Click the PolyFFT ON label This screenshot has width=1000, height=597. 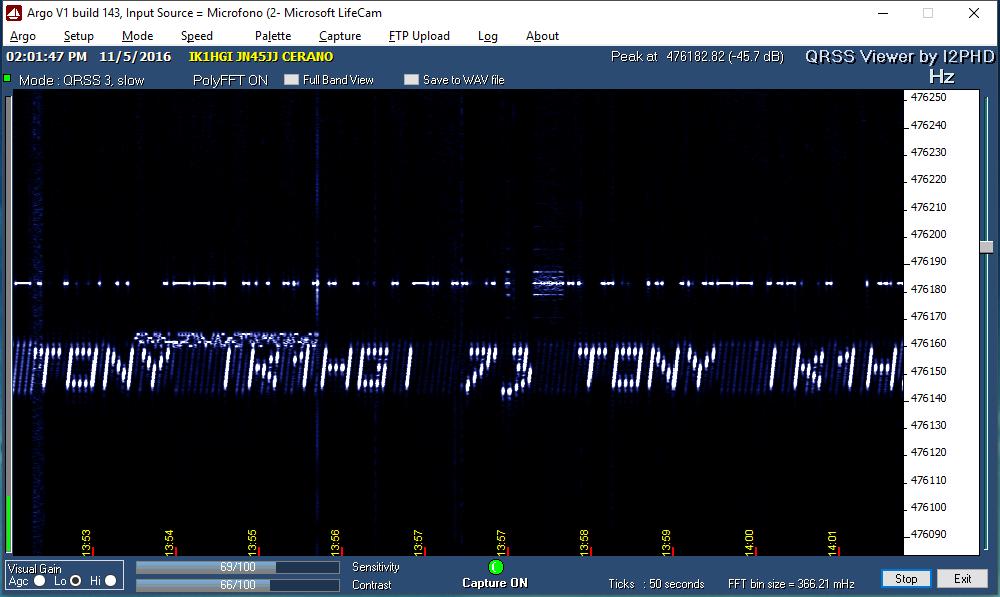tap(230, 80)
